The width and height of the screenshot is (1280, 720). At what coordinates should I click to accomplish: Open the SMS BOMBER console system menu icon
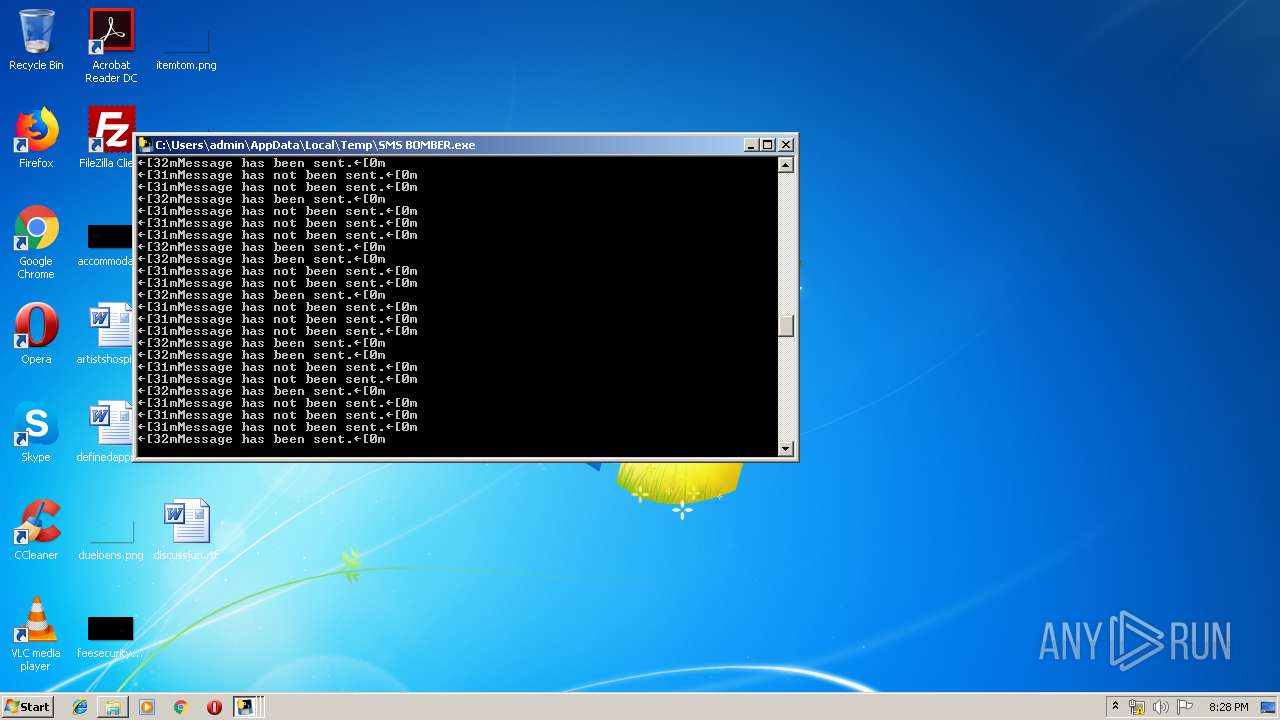click(145, 145)
